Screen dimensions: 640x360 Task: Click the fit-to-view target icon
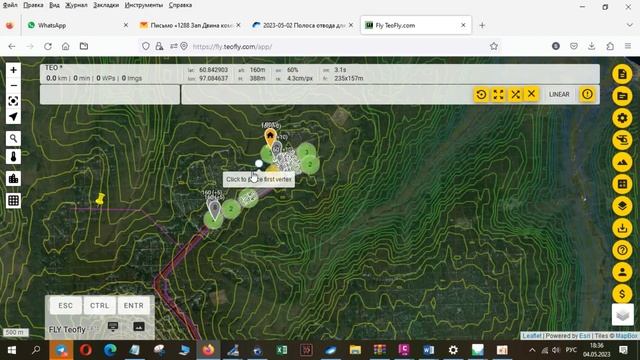[13, 101]
